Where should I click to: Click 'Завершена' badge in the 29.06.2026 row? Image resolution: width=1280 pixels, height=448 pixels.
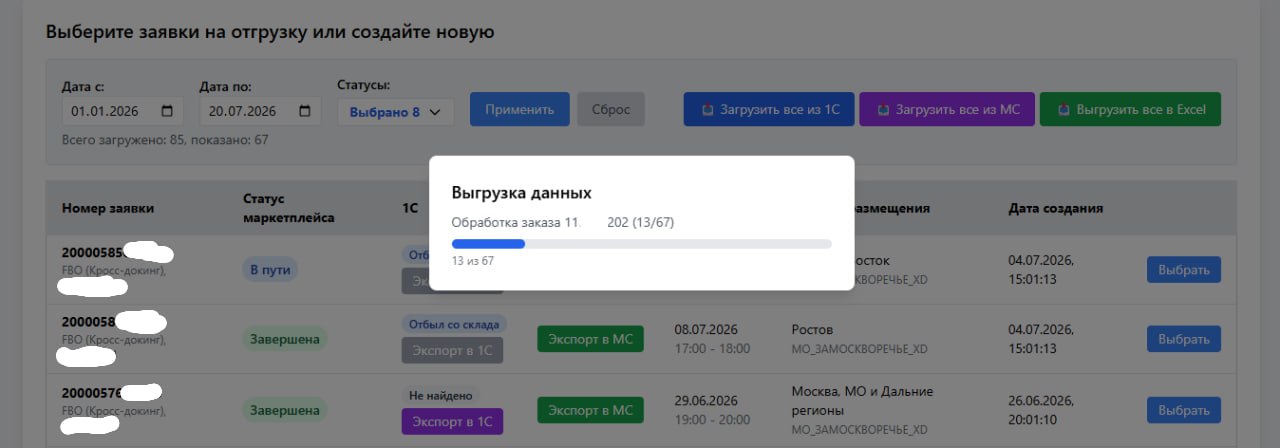(x=285, y=409)
